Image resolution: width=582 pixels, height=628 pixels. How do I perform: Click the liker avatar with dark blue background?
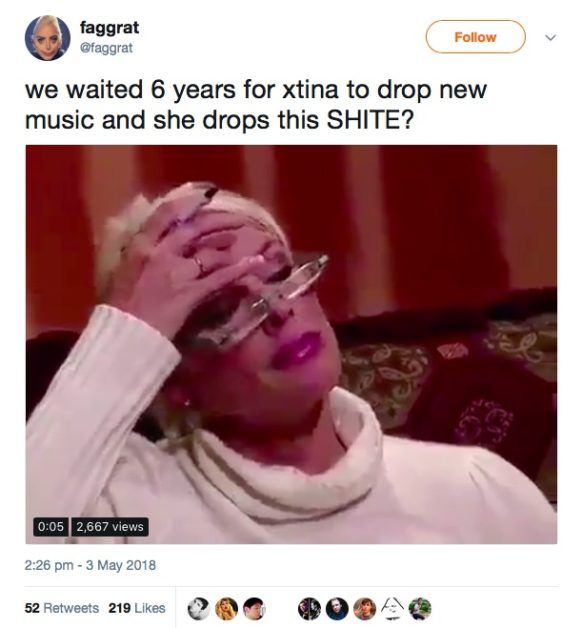(336, 608)
